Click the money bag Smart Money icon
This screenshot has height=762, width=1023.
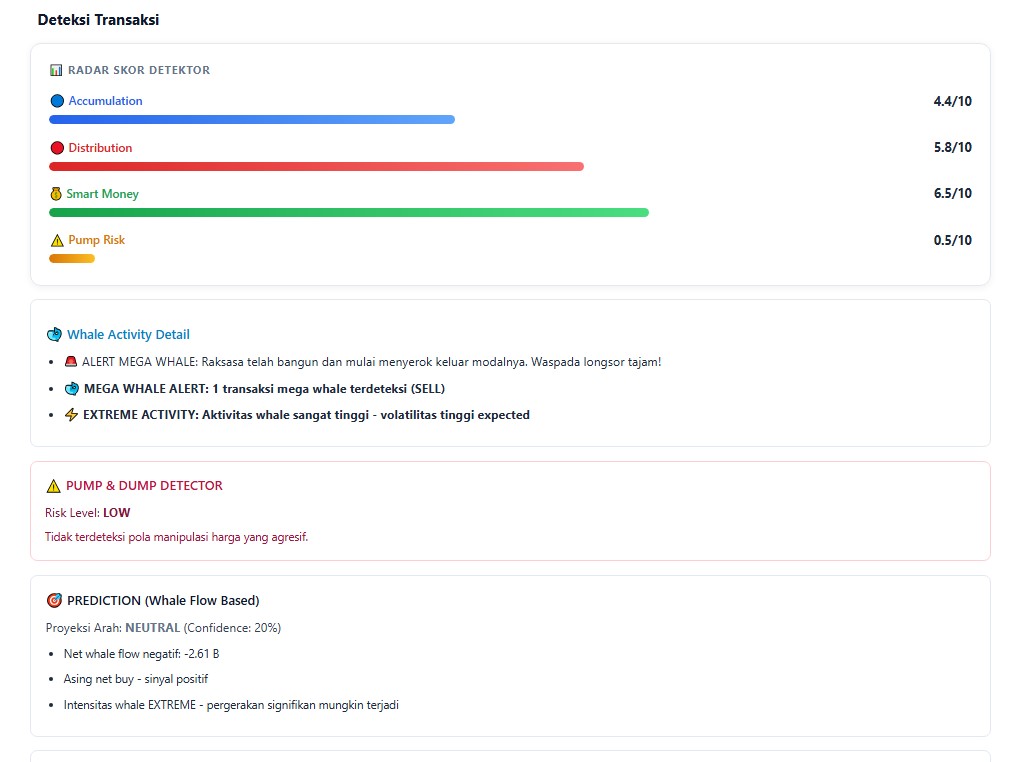tap(57, 194)
